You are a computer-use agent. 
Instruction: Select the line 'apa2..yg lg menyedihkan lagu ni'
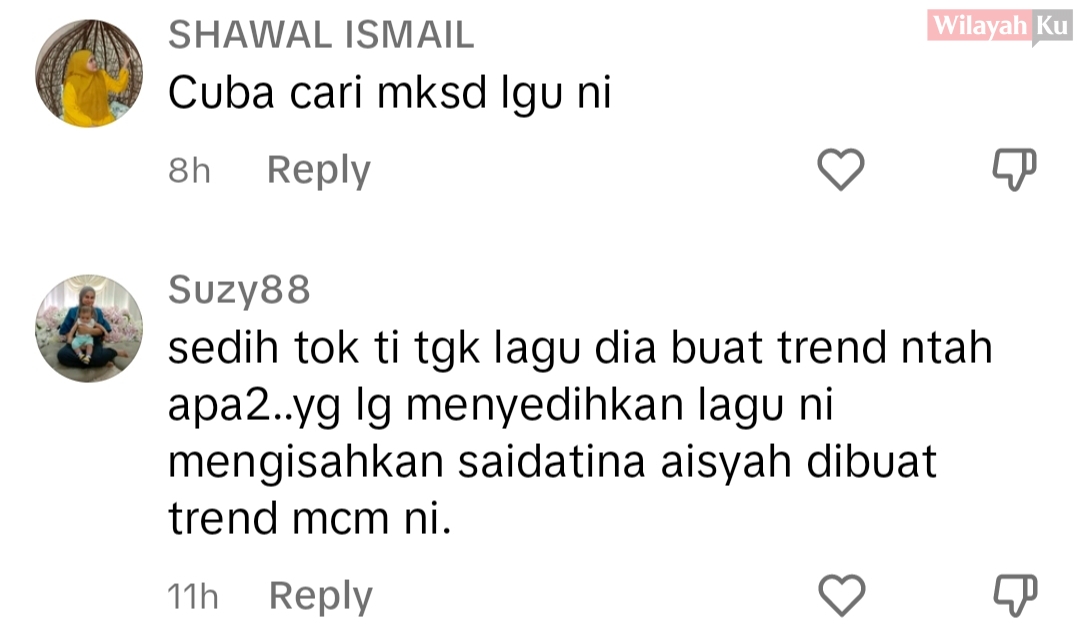point(501,406)
